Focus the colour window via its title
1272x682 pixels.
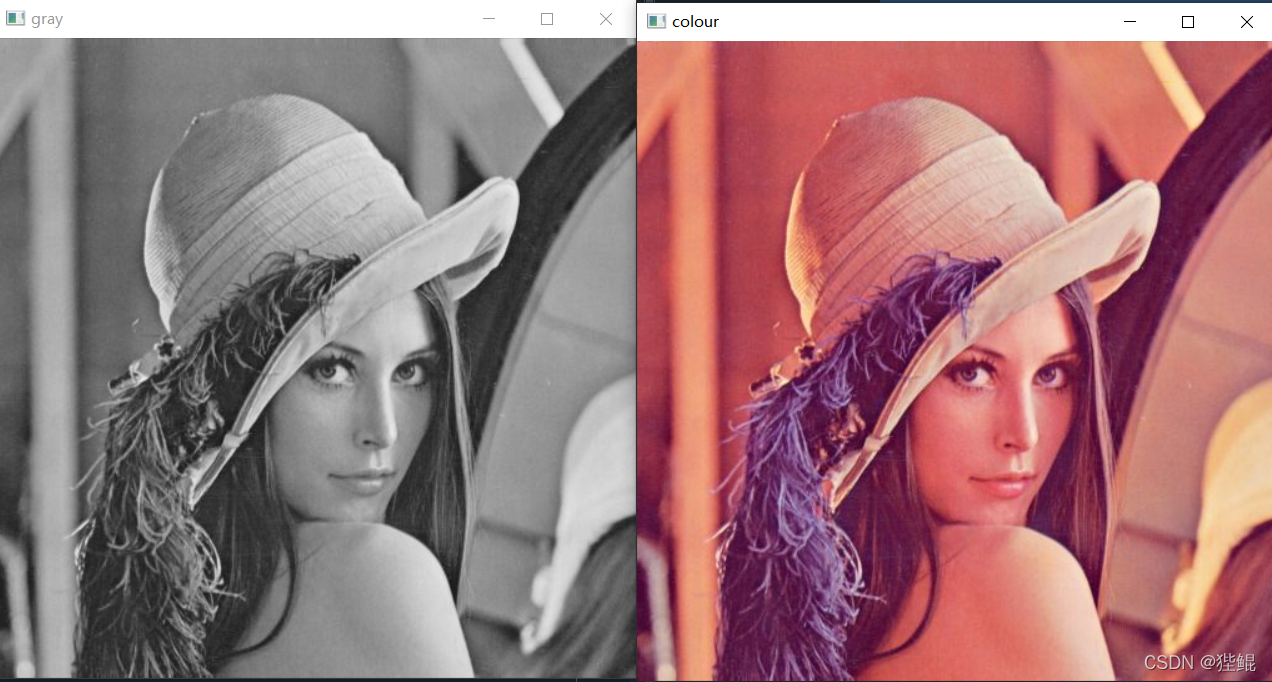[x=695, y=21]
